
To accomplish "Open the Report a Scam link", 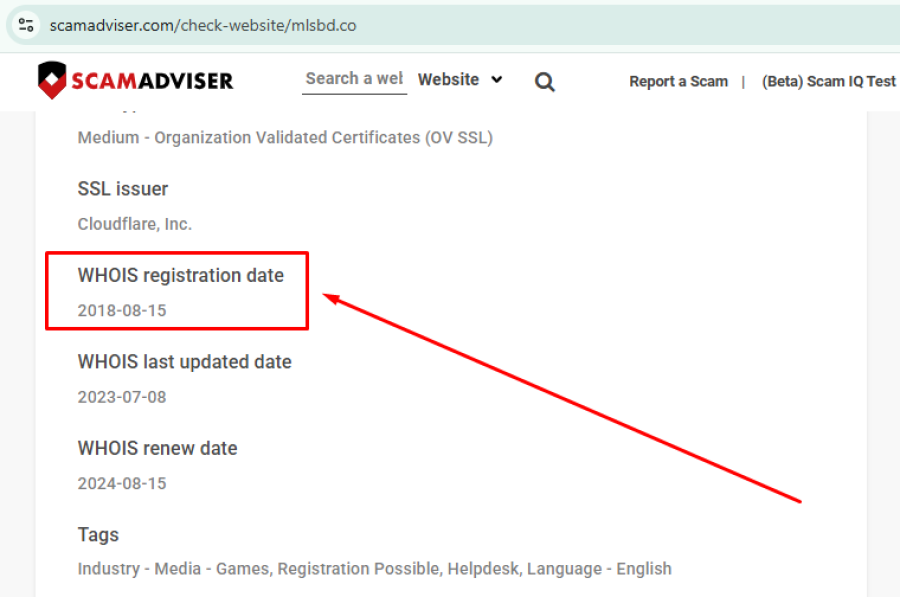I will click(x=678, y=82).
